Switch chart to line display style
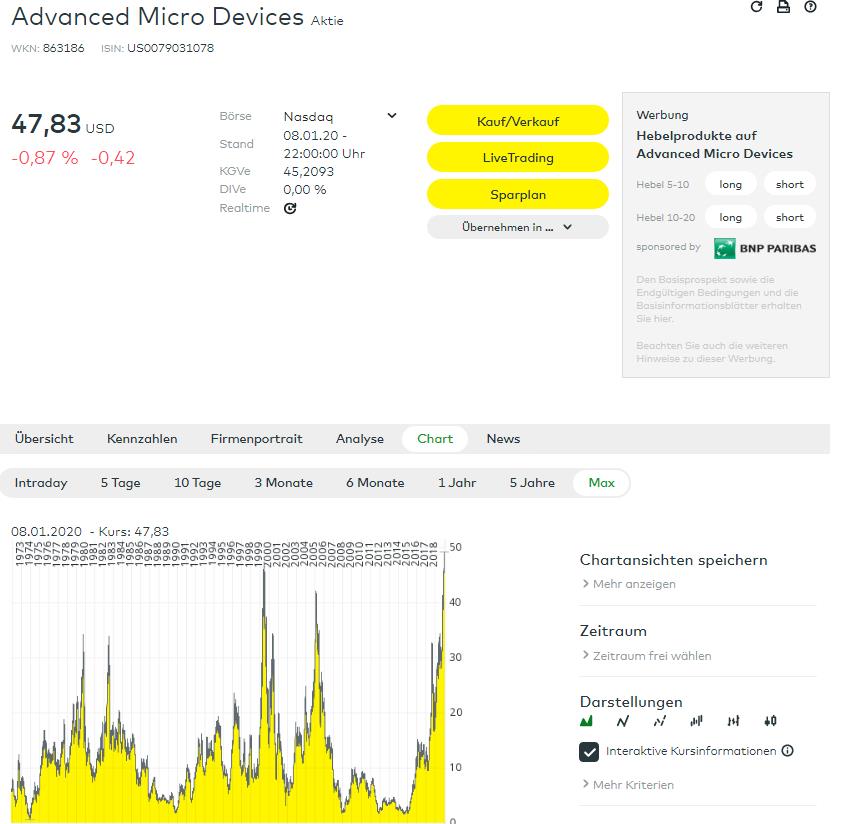Viewport: 857px width, 824px height. click(622, 721)
